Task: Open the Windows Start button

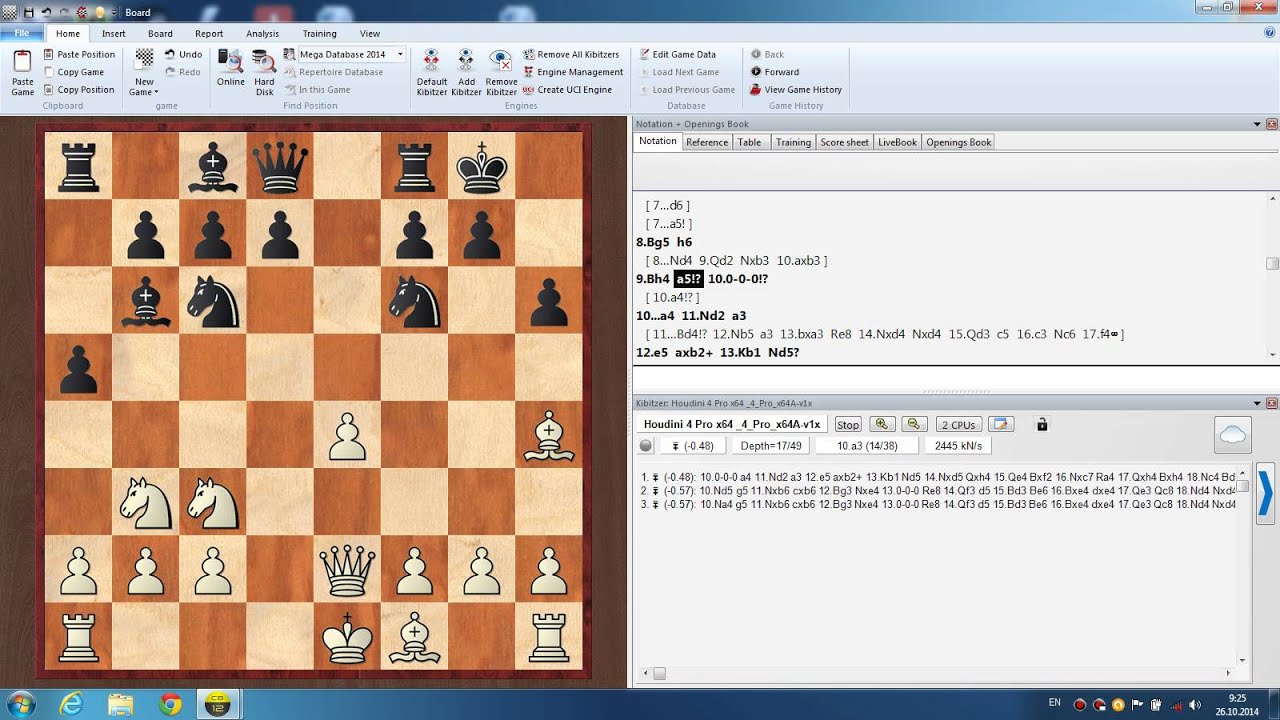Action: (20, 704)
